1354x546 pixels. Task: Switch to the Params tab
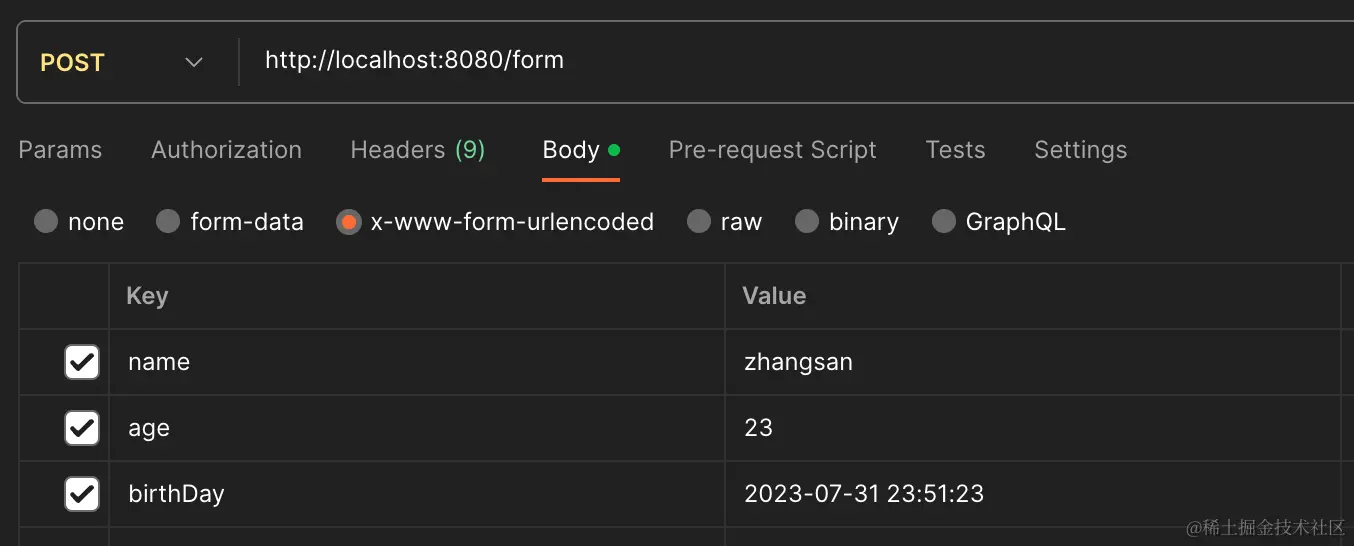tap(60, 150)
